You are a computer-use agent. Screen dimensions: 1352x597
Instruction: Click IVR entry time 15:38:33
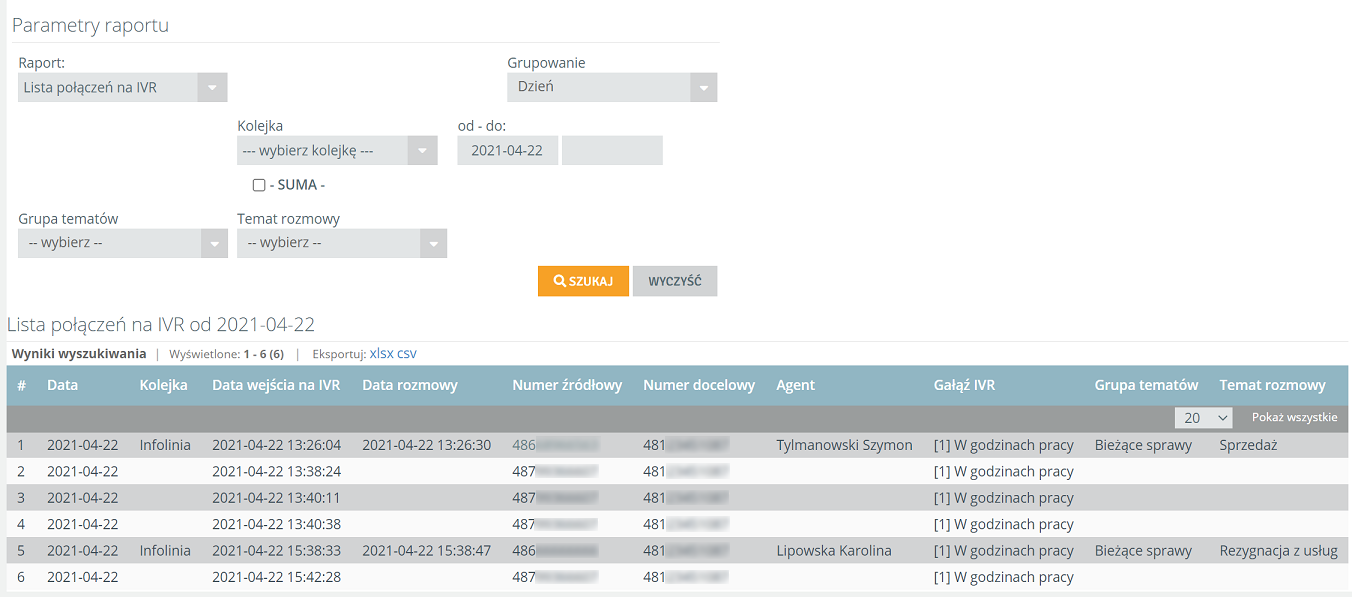pyautogui.click(x=277, y=550)
